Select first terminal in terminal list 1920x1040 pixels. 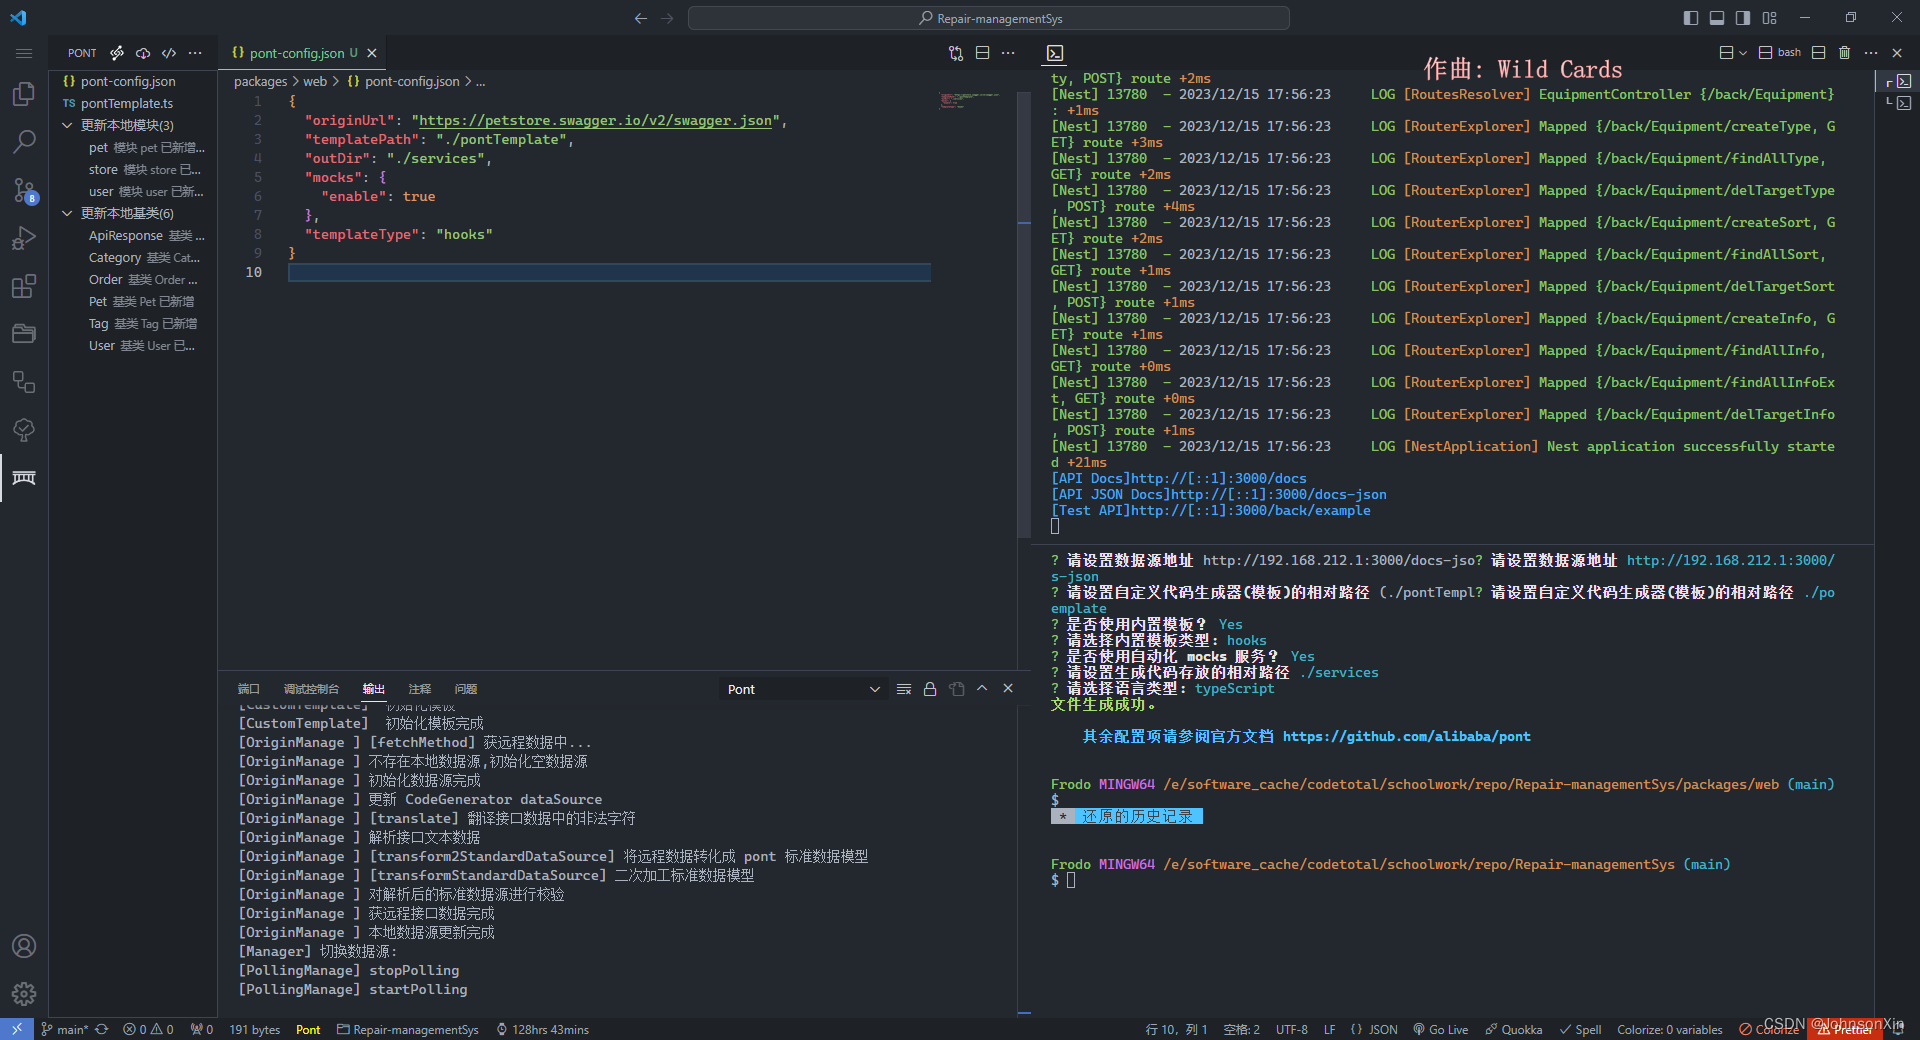coord(1899,81)
